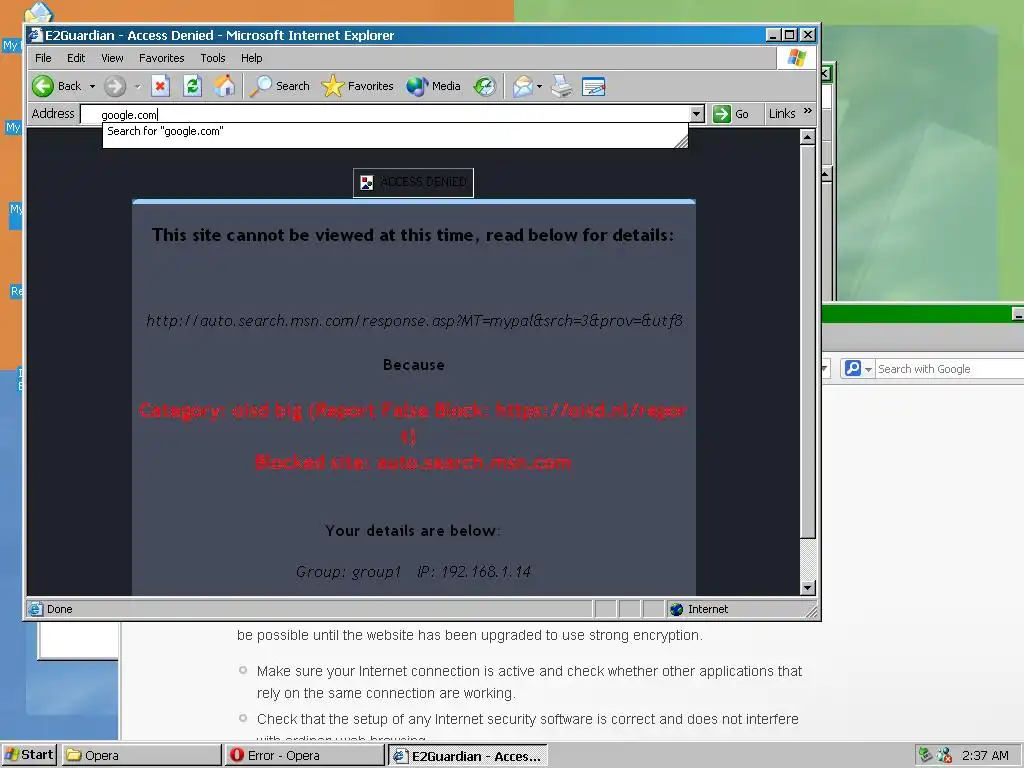Viewport: 1024px width, 768px height.
Task: Click the Internet zone globe icon
Action: click(x=677, y=609)
